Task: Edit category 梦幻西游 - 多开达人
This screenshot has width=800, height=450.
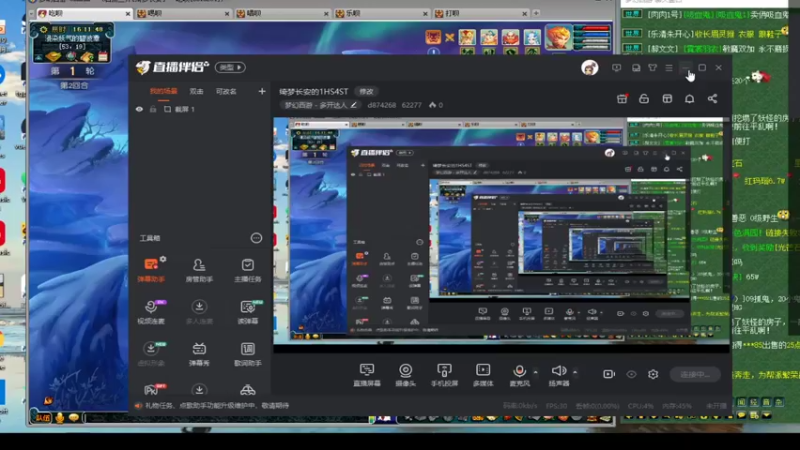Action: point(320,105)
